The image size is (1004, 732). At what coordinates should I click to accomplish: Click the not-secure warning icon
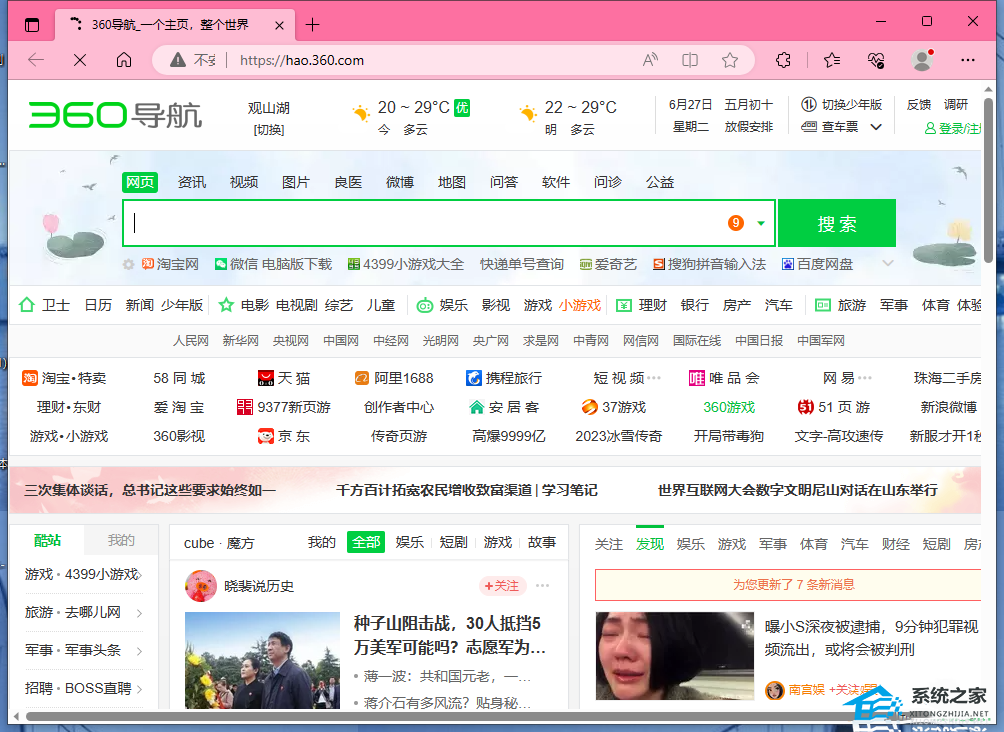178,60
